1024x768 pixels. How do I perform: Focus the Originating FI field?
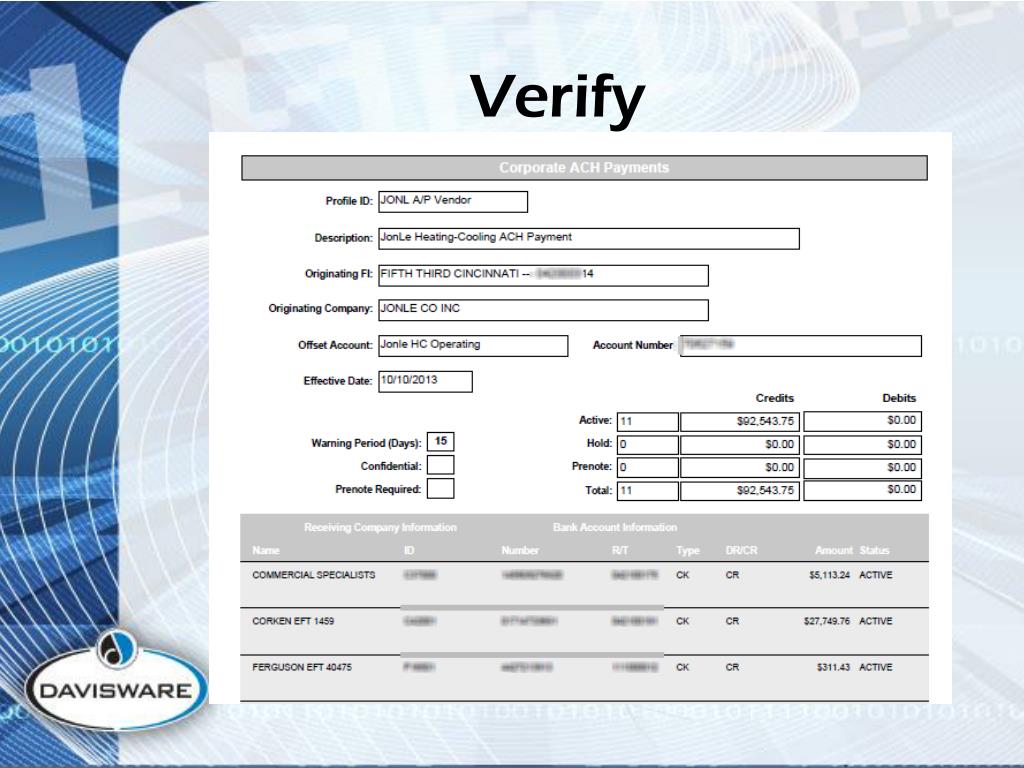[543, 275]
